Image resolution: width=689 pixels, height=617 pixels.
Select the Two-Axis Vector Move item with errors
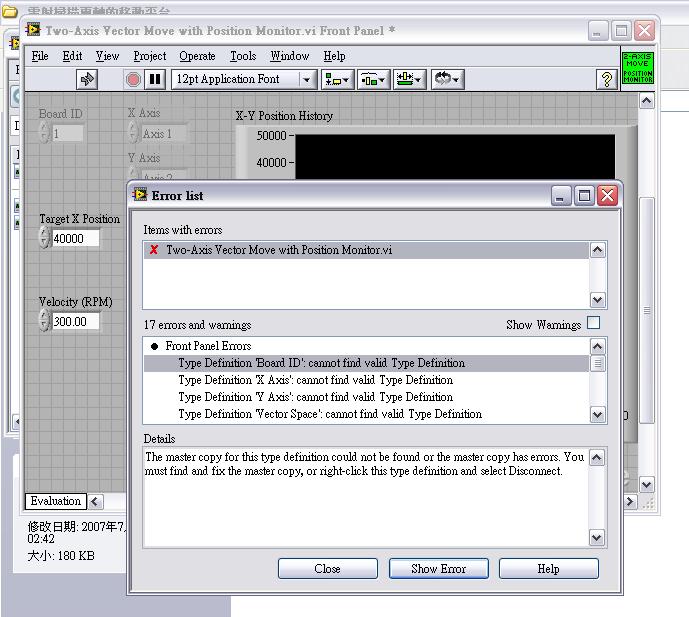tap(366, 250)
